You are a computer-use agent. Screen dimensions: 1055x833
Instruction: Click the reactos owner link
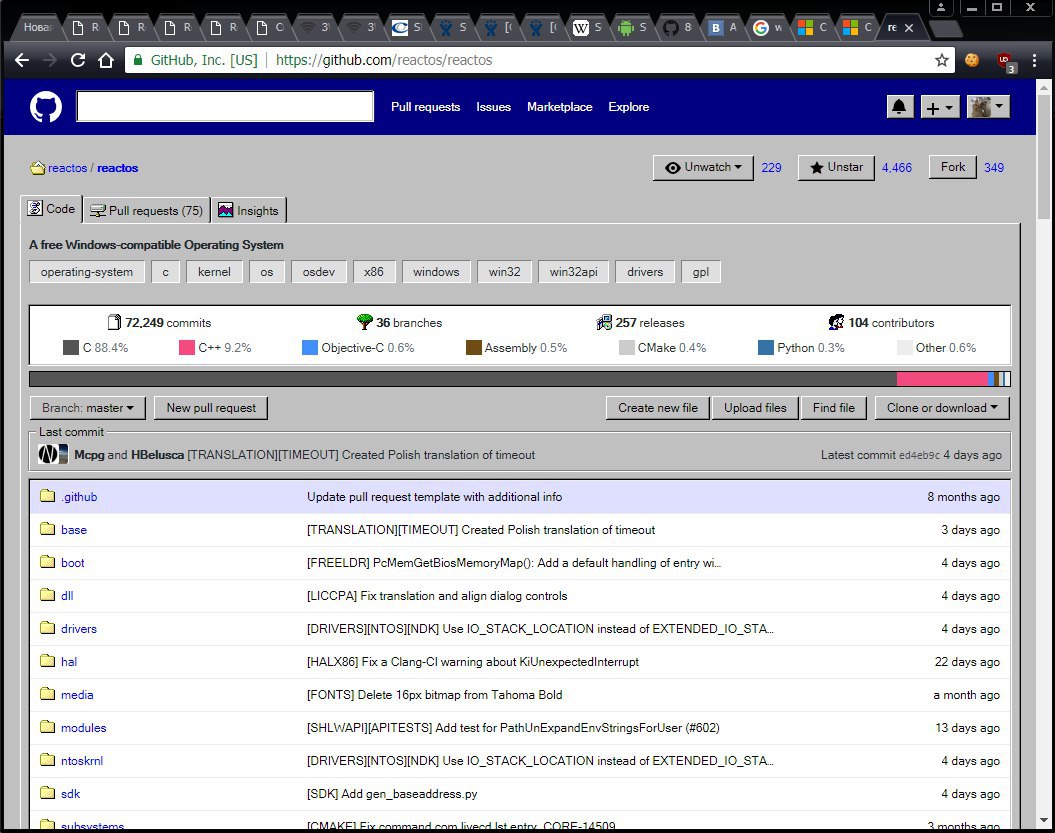(67, 168)
